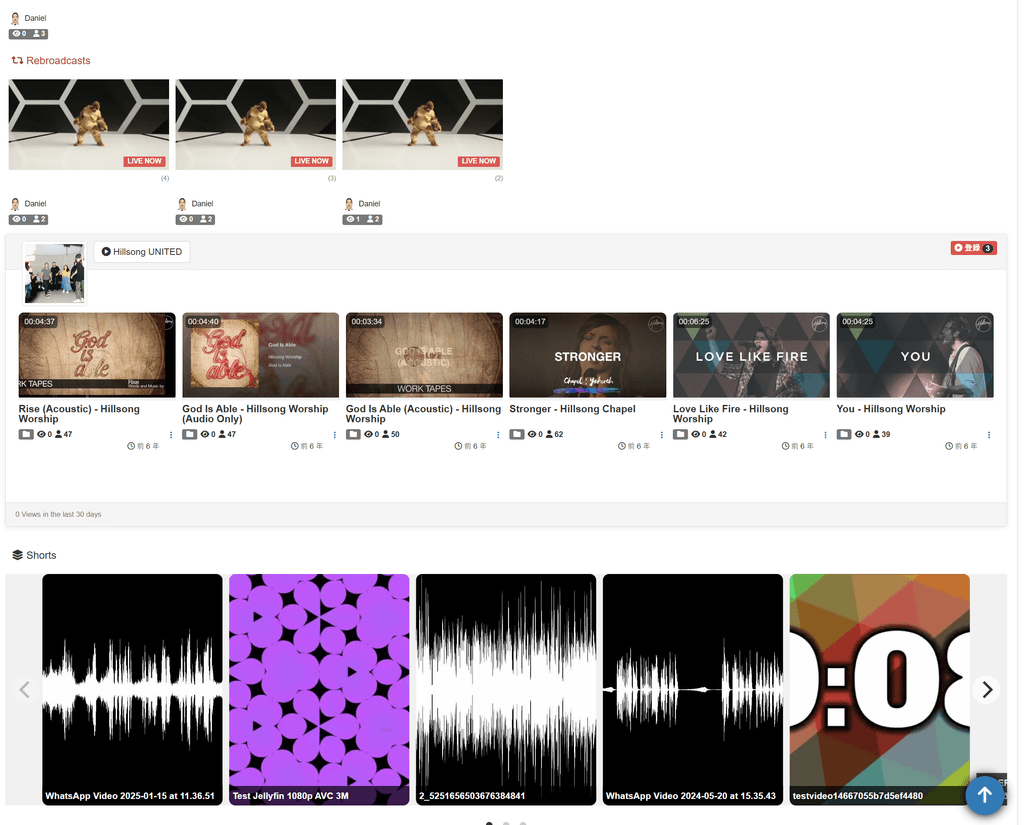
Task: Open God Is Able (Acoustic) title link
Action: (x=423, y=413)
